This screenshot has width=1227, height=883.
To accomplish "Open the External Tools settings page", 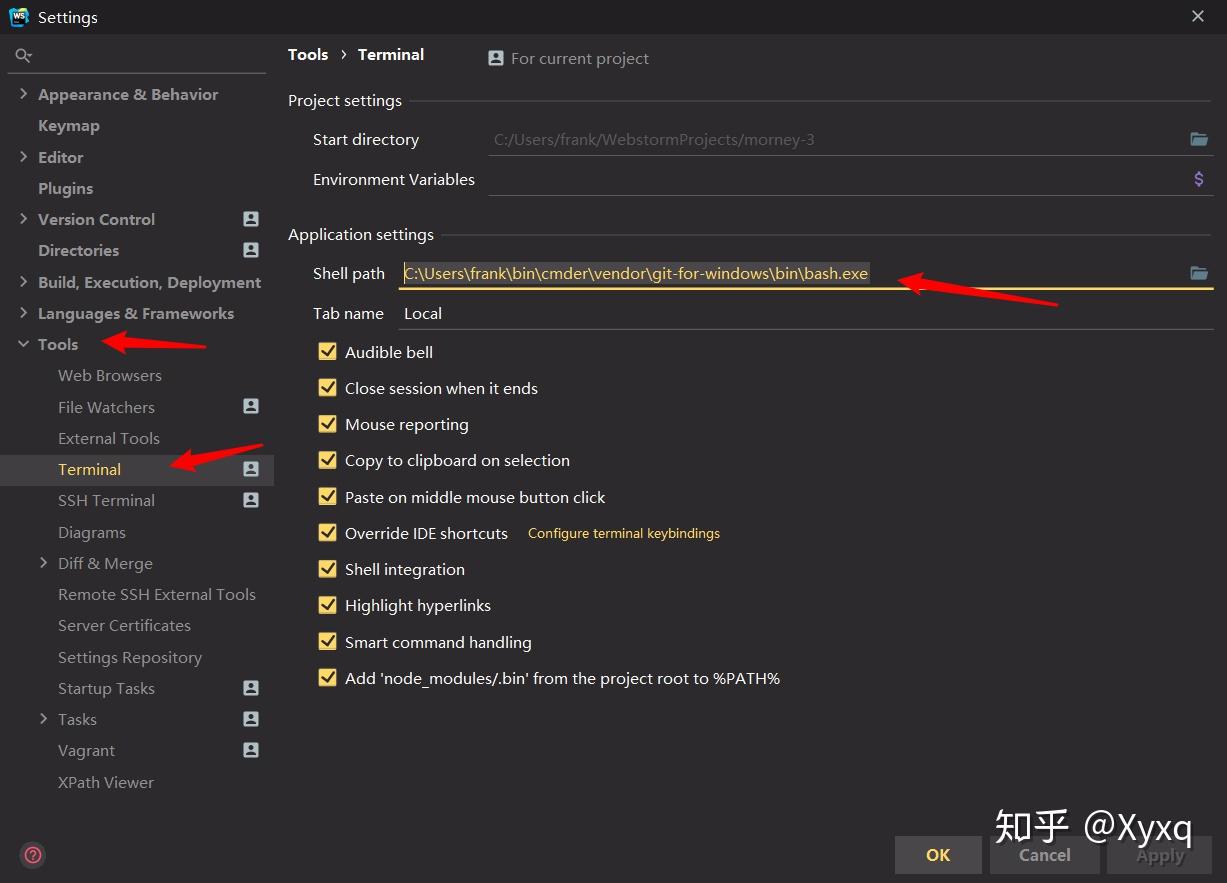I will (x=109, y=438).
